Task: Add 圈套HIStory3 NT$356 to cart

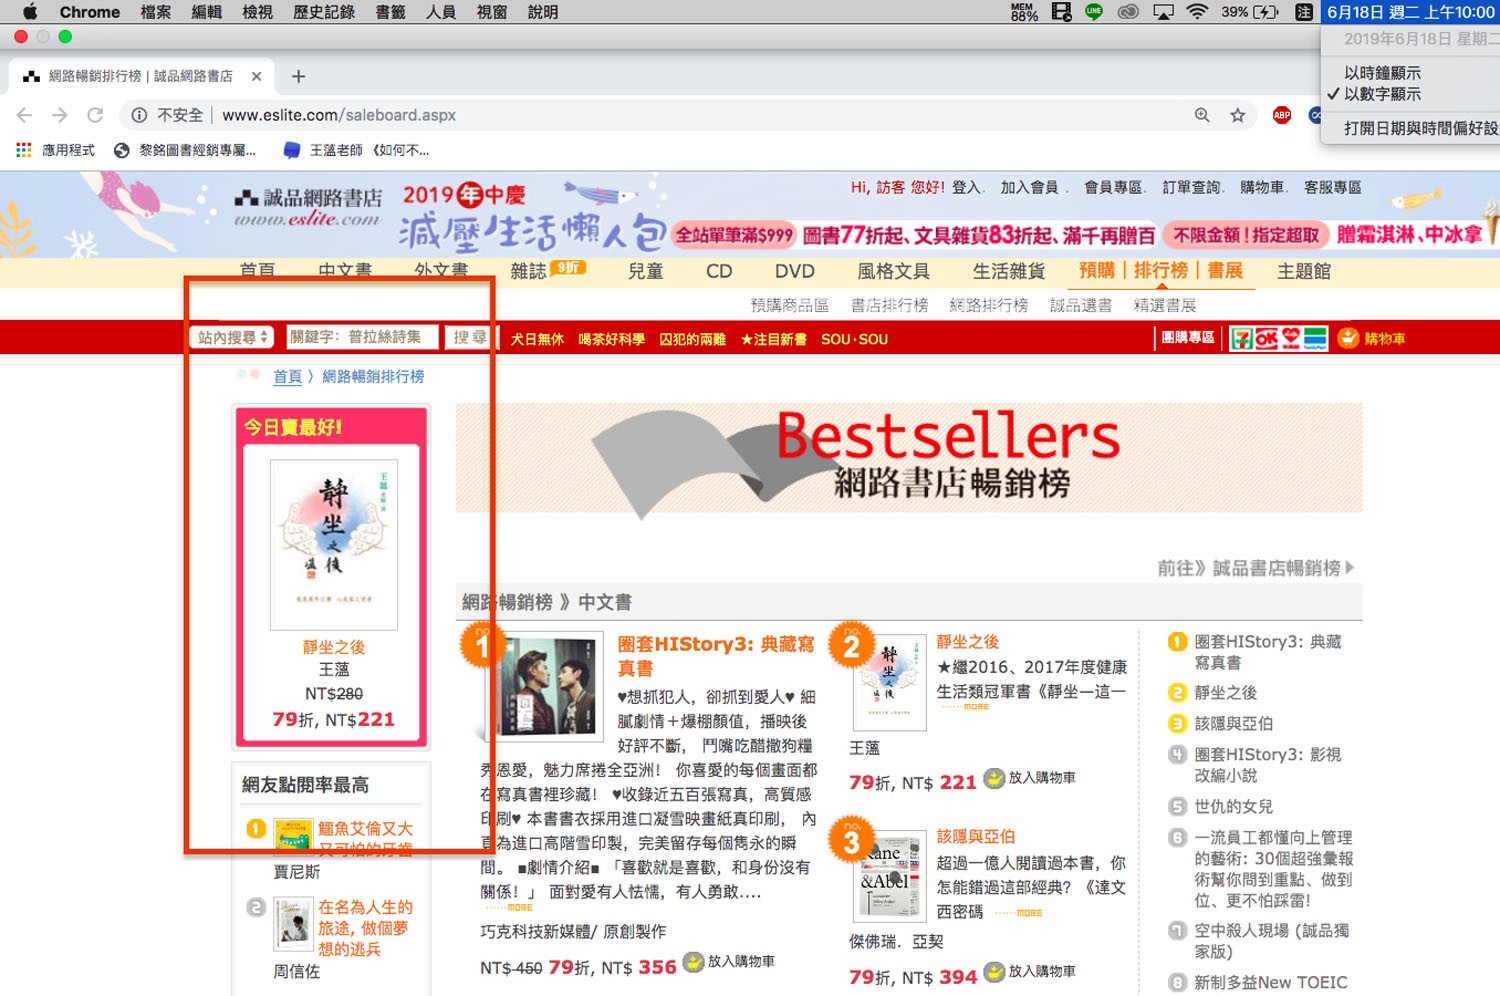Action: (728, 962)
